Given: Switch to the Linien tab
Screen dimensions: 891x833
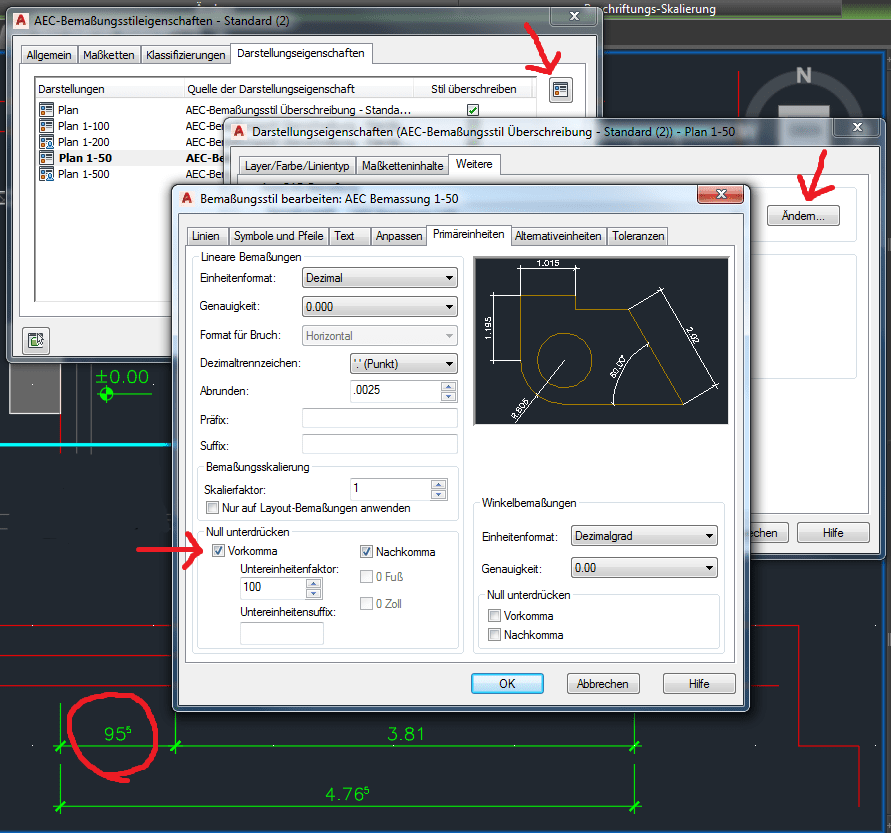Looking at the screenshot, I should pos(206,236).
